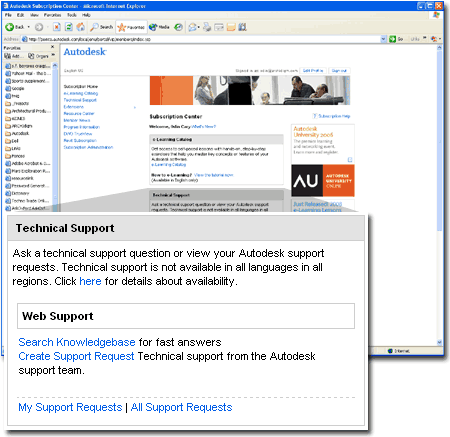This screenshot has height=437, width=450.
Task: Open the Autodesk University 2006 promo
Action: pyautogui.click(x=323, y=143)
